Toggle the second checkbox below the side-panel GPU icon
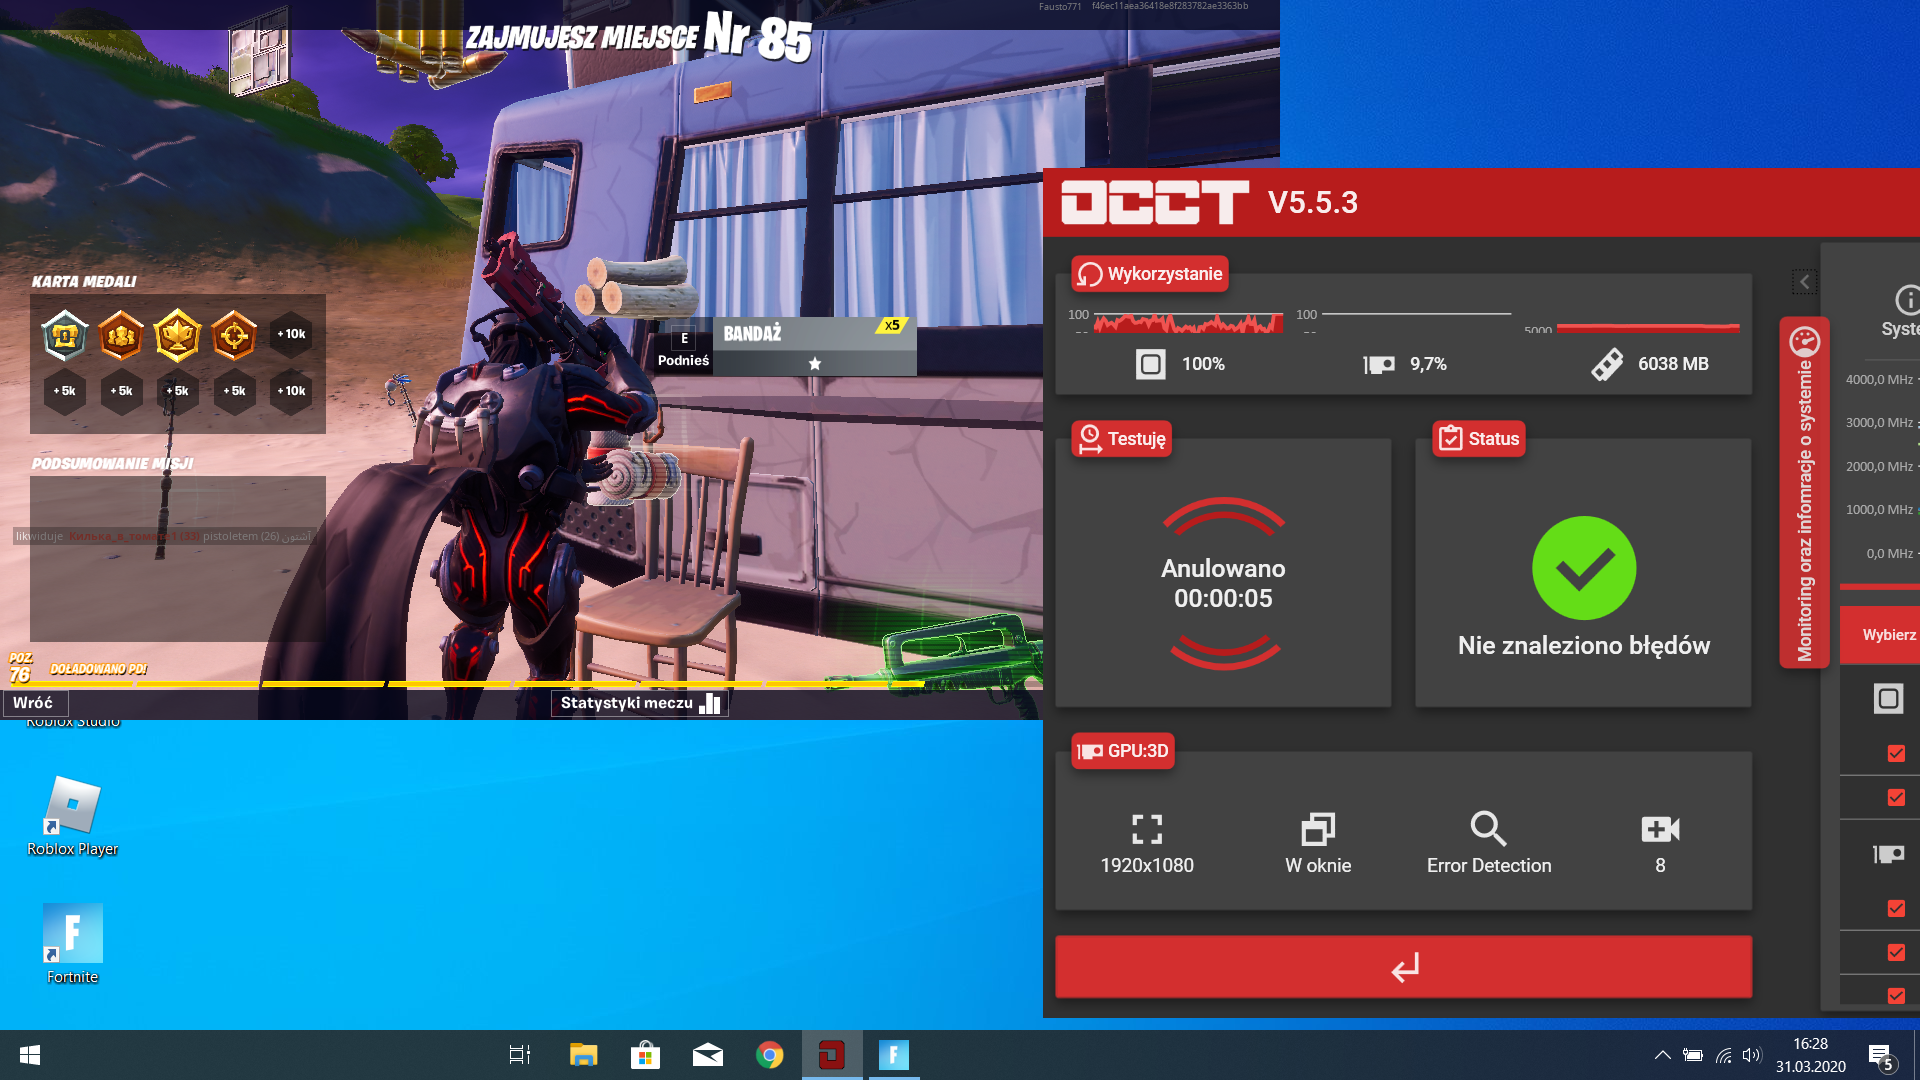 pyautogui.click(x=1896, y=952)
